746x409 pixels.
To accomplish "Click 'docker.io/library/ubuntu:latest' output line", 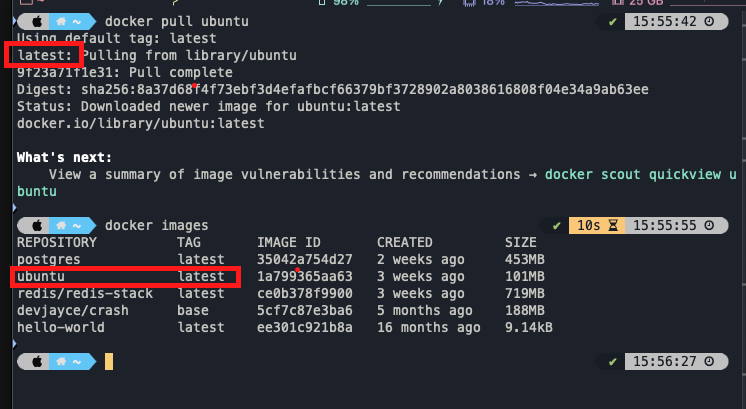I will (140, 124).
